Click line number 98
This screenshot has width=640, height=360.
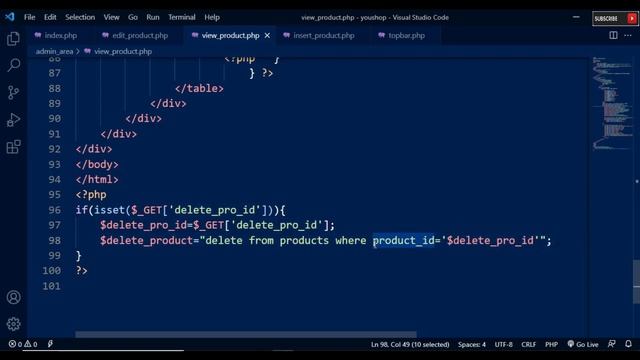[x=54, y=240]
